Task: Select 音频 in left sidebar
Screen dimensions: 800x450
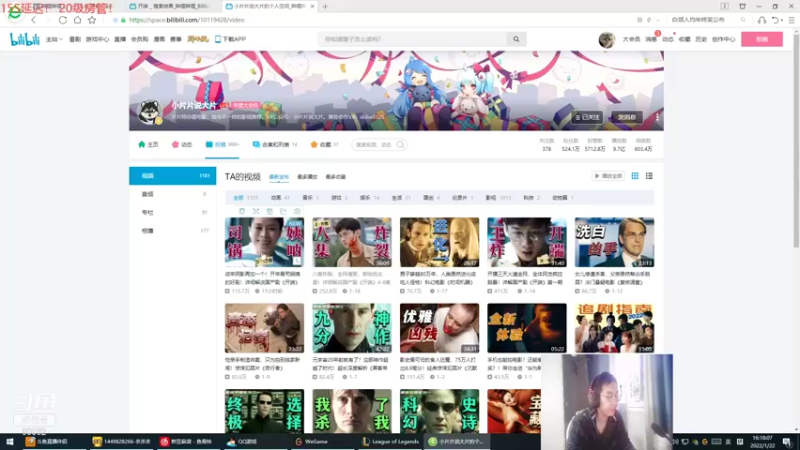Action: [x=172, y=194]
